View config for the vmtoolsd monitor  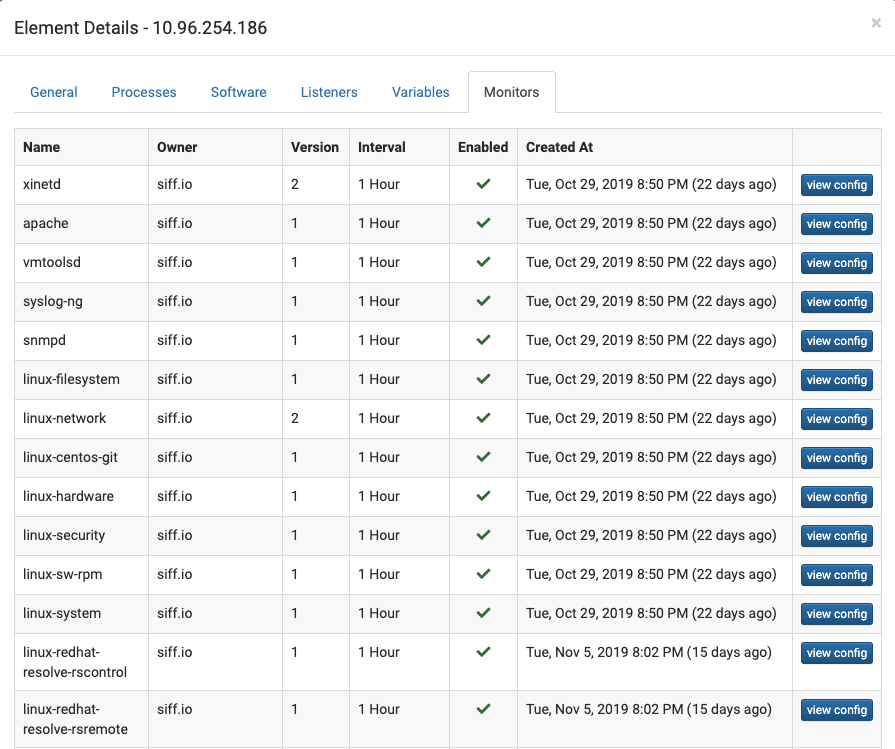[837, 263]
